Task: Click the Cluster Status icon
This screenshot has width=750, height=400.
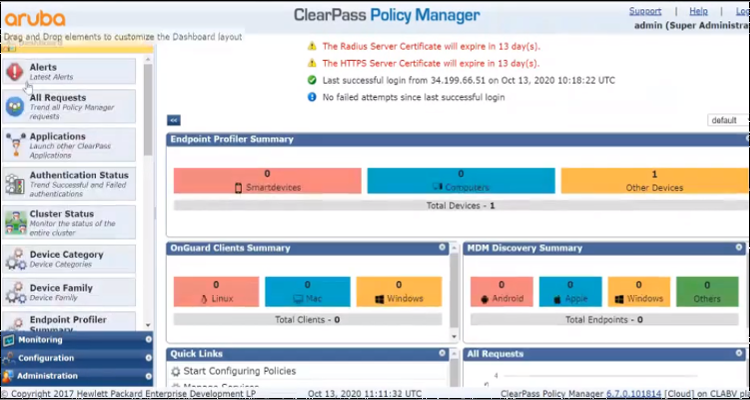Action: pyautogui.click(x=15, y=222)
